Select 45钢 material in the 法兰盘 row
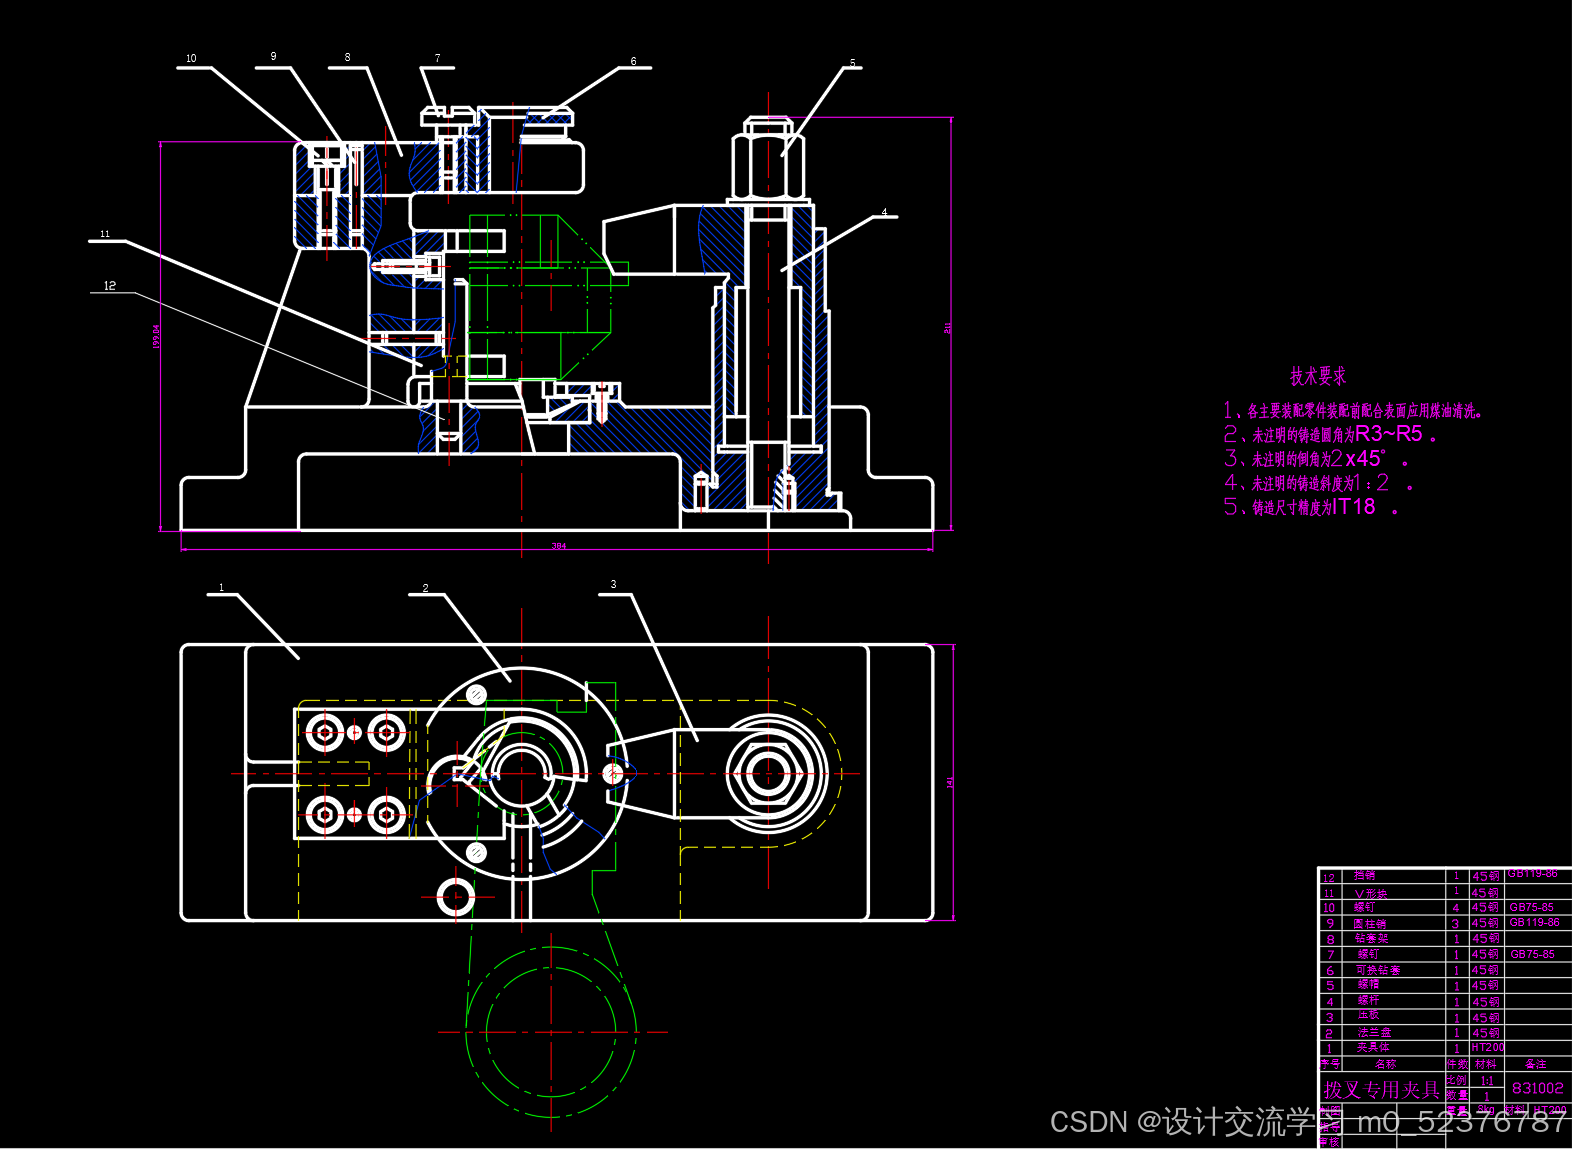1573x1150 pixels. [x=1485, y=1032]
